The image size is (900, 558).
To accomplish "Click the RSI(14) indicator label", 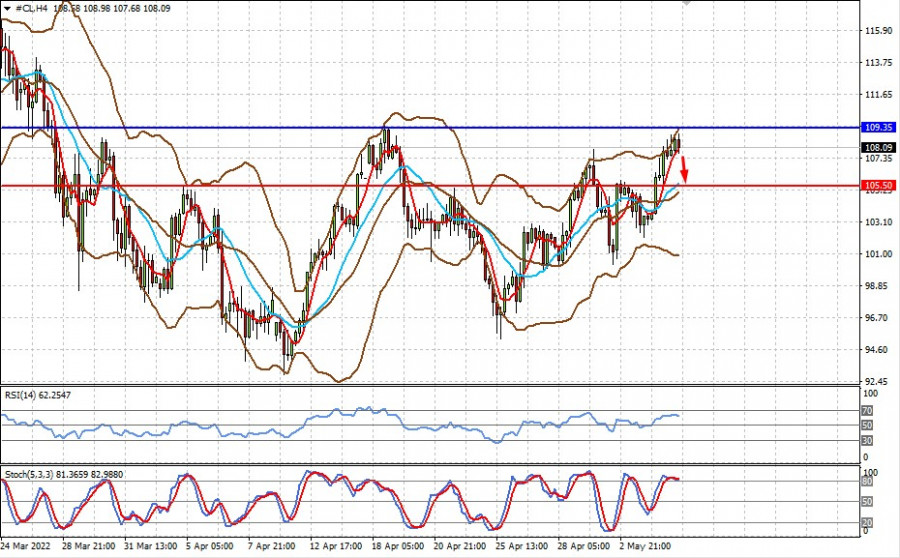I will 39,396.
